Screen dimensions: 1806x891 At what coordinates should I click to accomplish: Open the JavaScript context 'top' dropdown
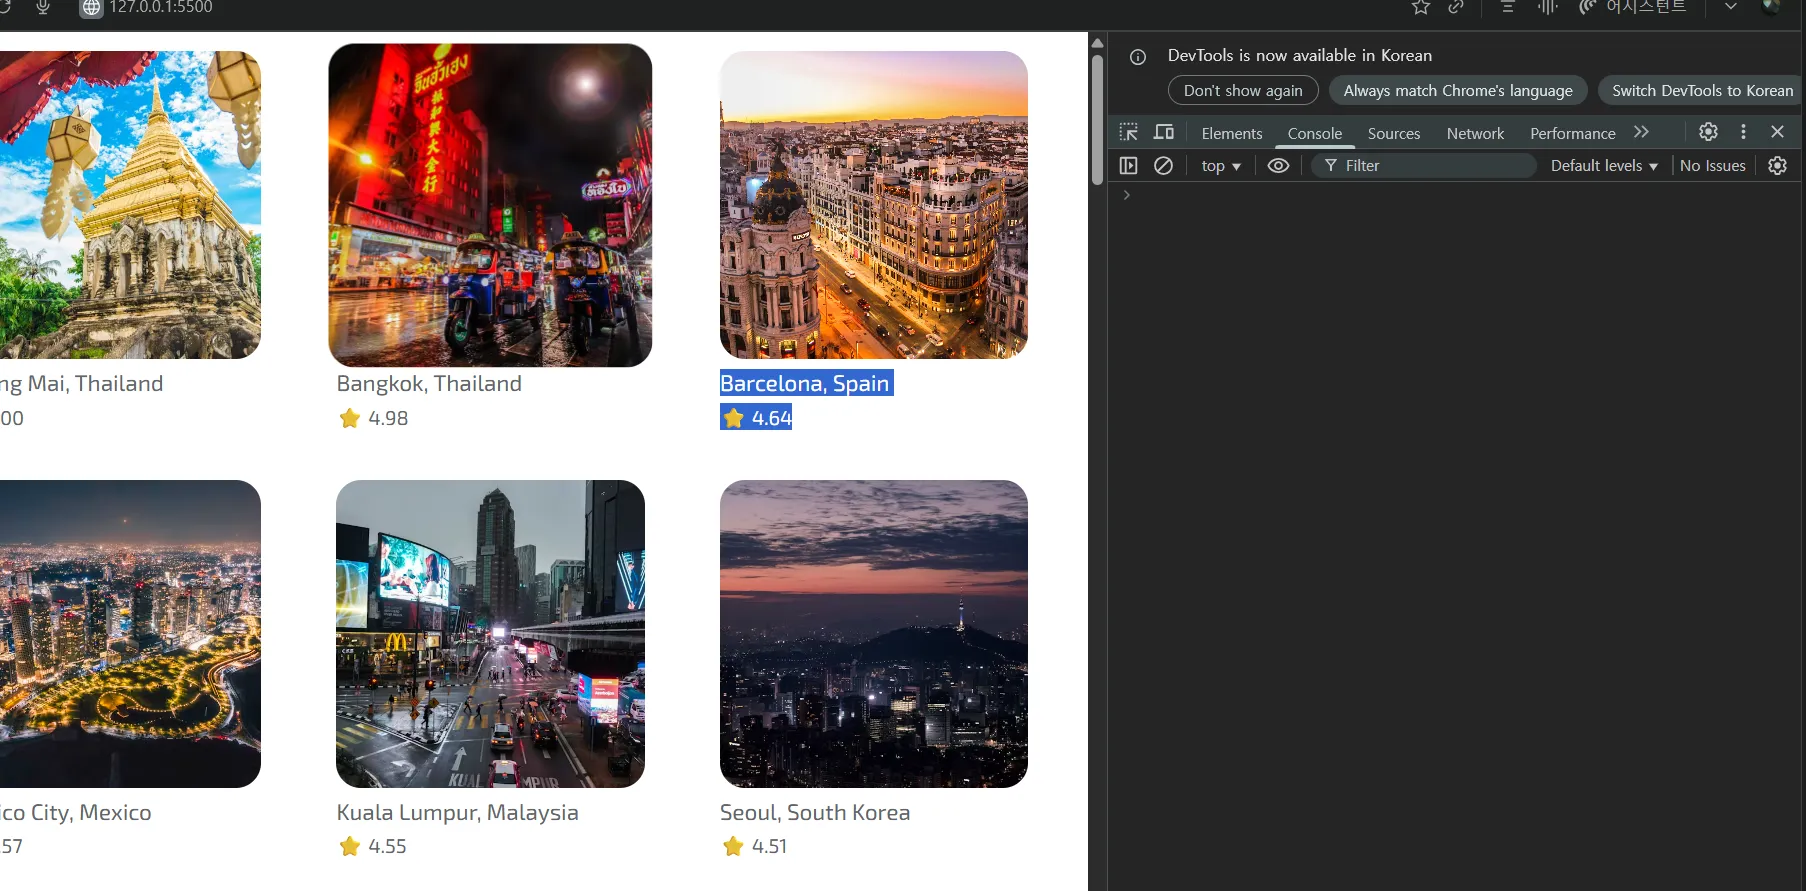[x=1221, y=166]
